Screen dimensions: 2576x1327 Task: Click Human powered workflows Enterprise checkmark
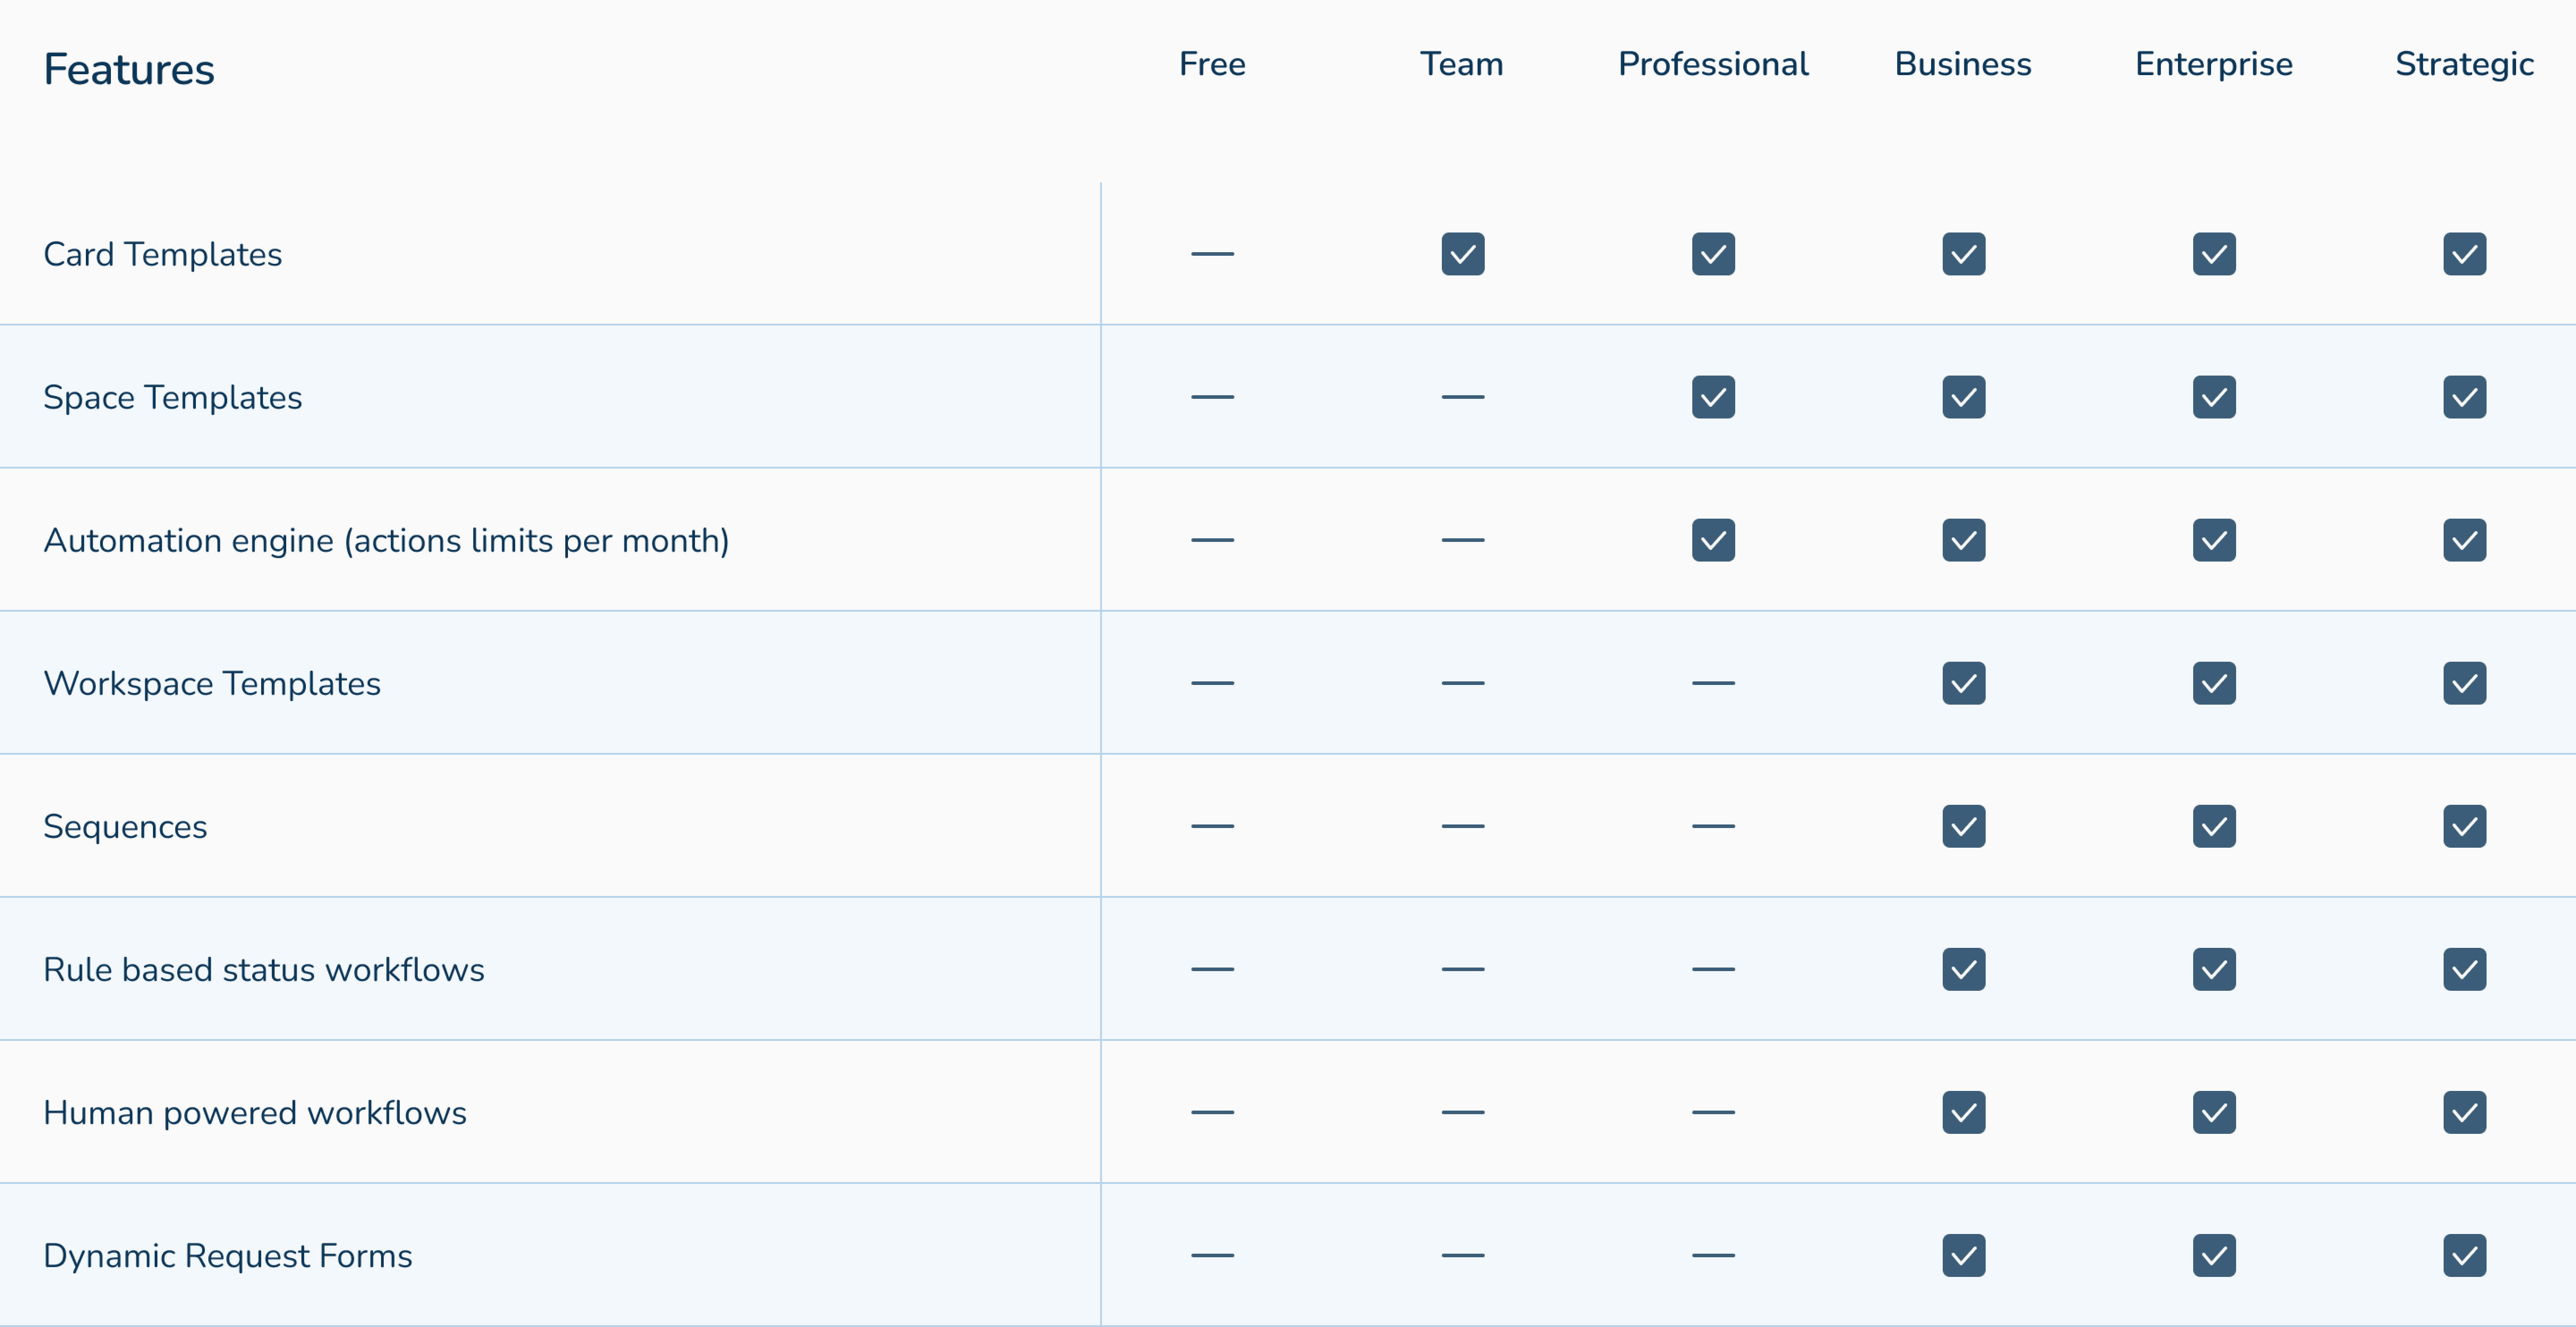point(2214,1112)
